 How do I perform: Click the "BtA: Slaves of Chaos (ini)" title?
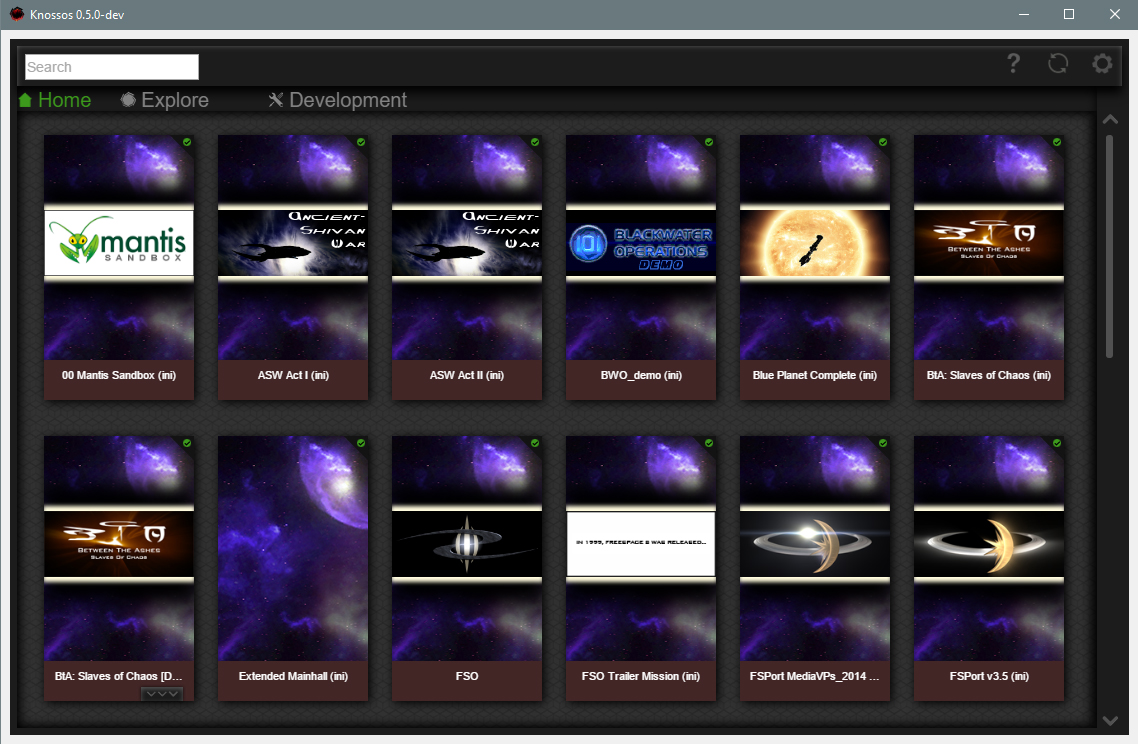pyautogui.click(x=989, y=375)
